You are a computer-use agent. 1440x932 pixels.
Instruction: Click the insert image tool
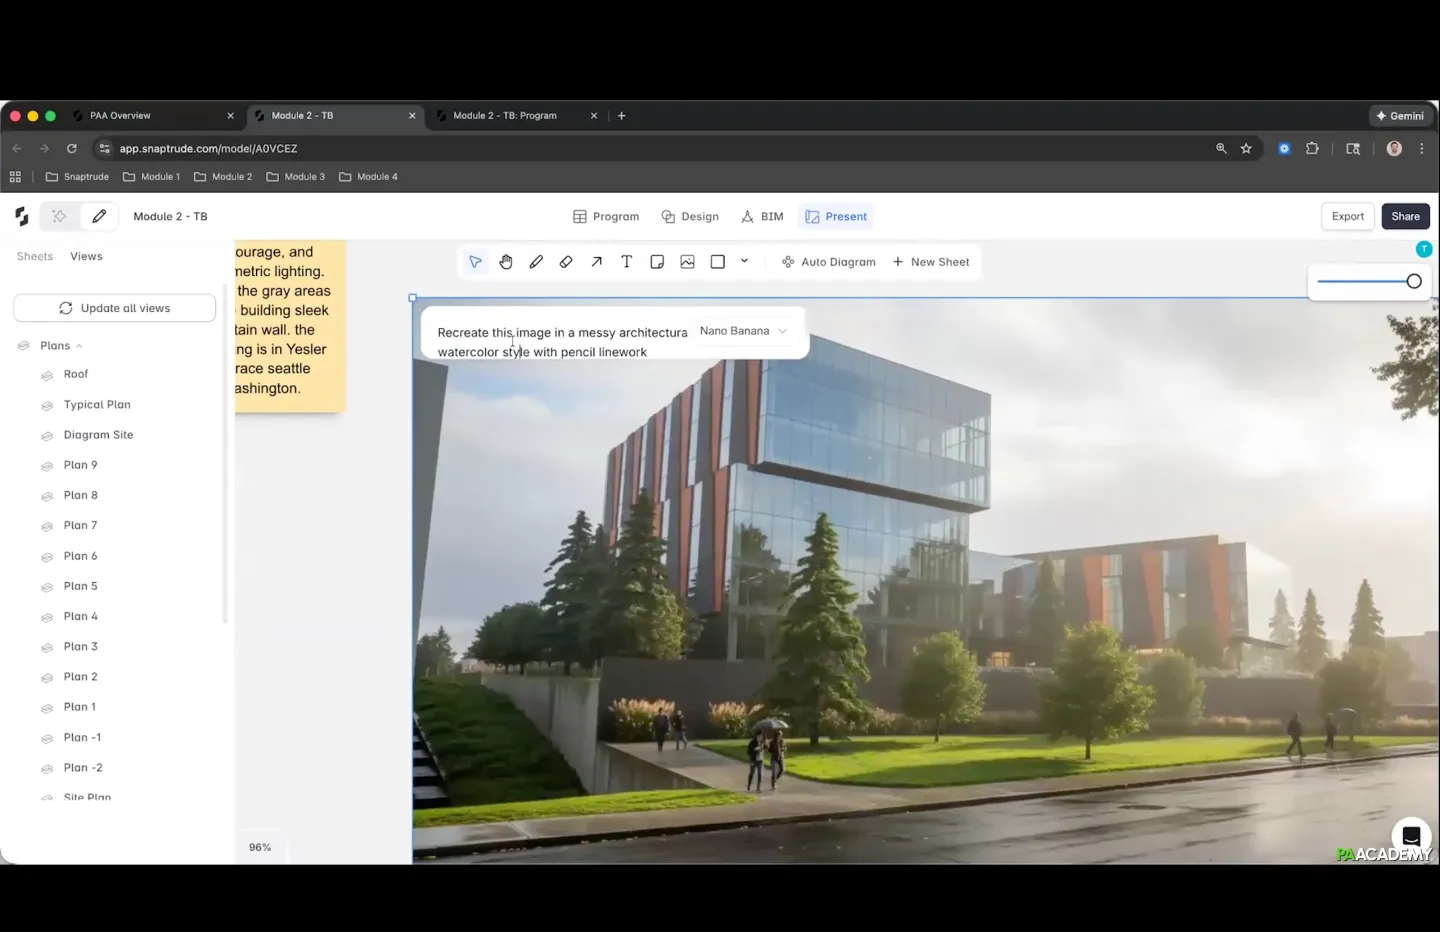tap(687, 262)
